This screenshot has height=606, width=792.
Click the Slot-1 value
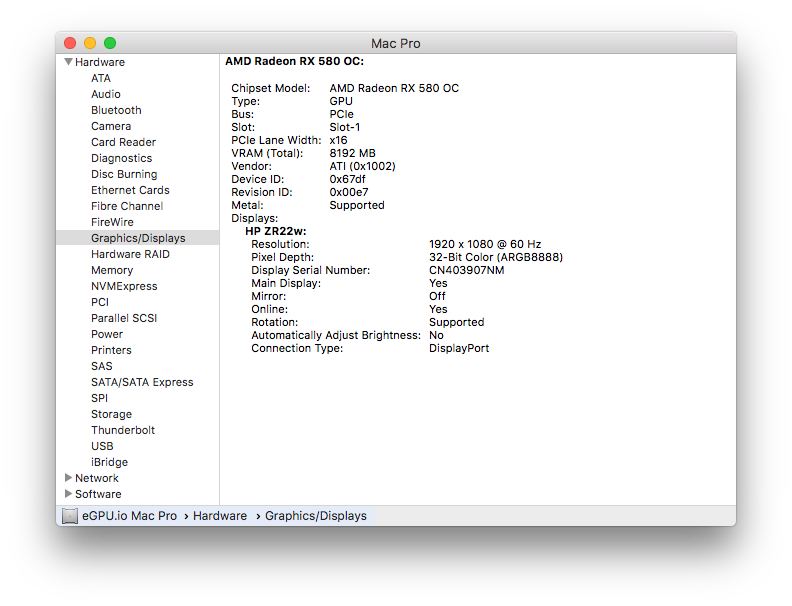pyautogui.click(x=344, y=127)
